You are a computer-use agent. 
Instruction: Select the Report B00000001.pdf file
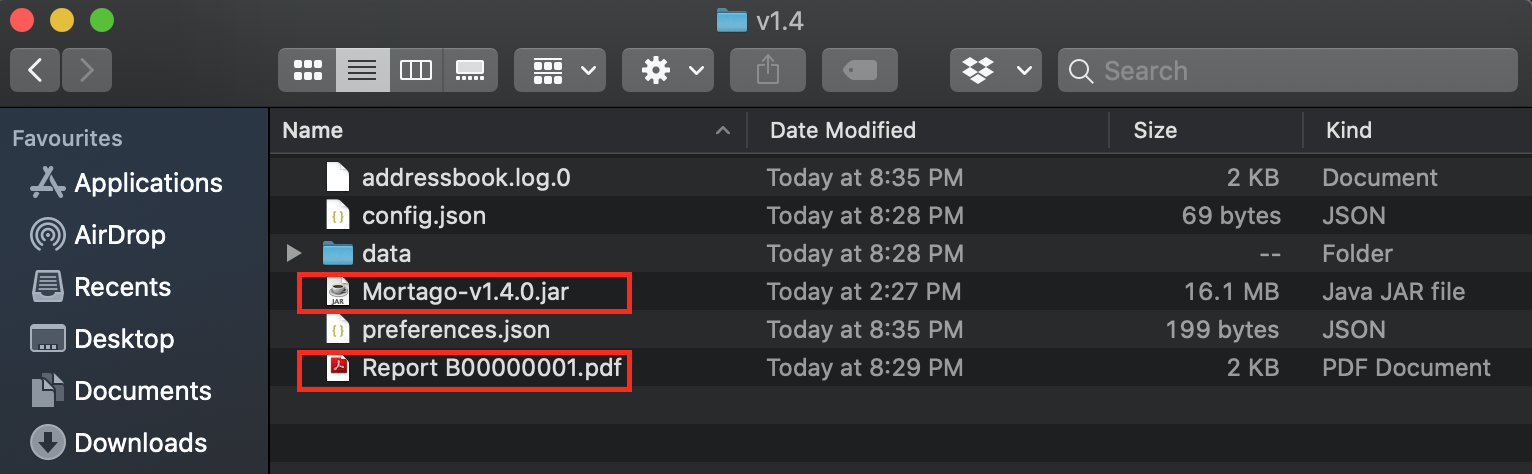(465, 368)
